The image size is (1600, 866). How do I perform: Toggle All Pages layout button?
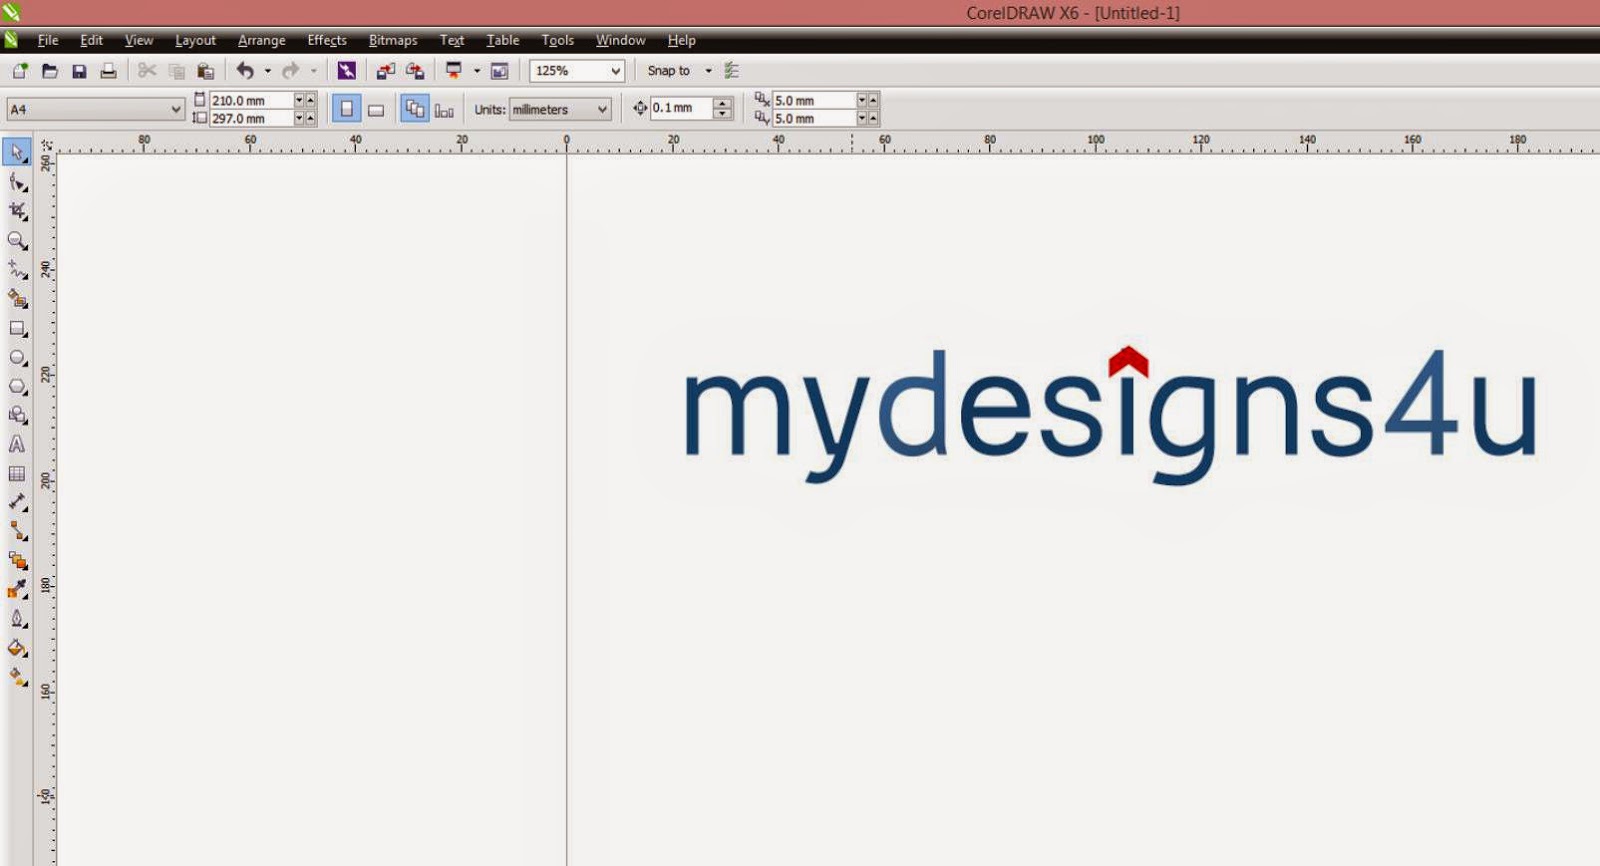coord(414,109)
